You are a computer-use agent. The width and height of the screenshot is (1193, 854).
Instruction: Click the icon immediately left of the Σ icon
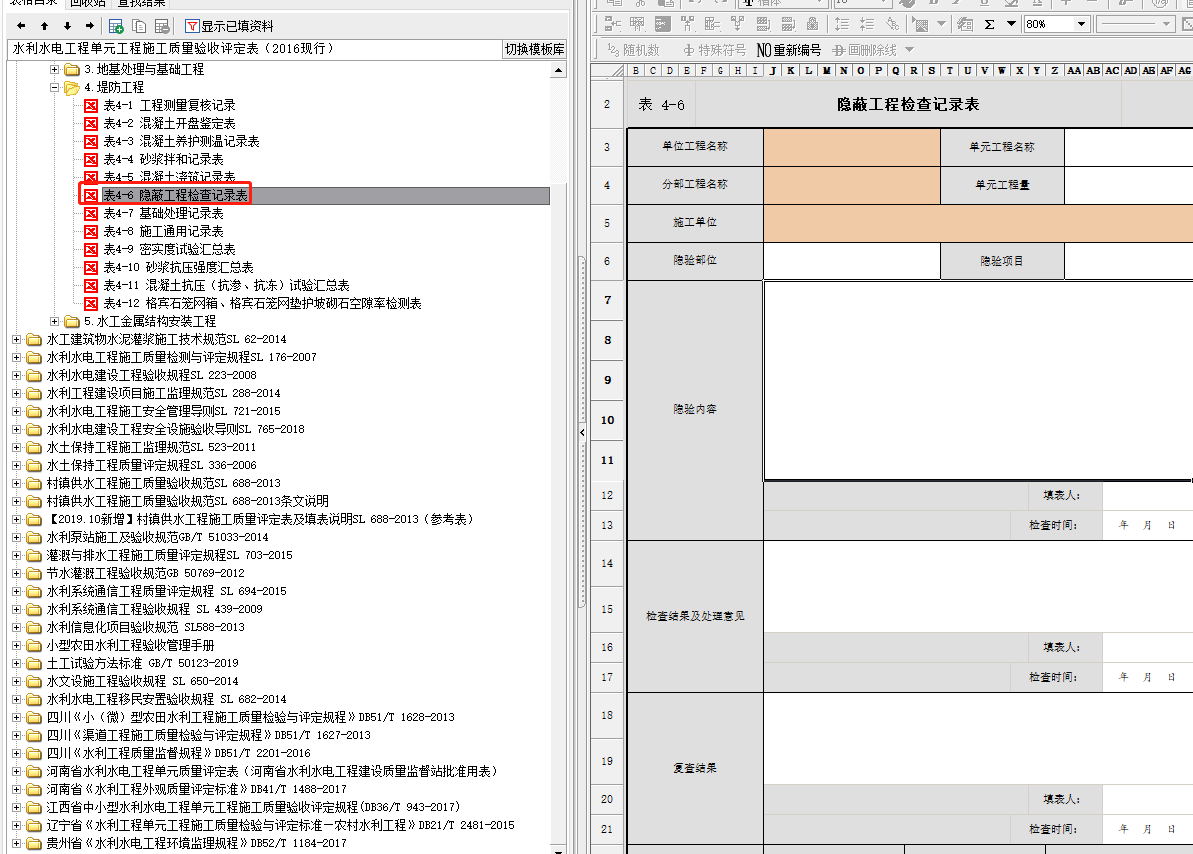pos(965,24)
